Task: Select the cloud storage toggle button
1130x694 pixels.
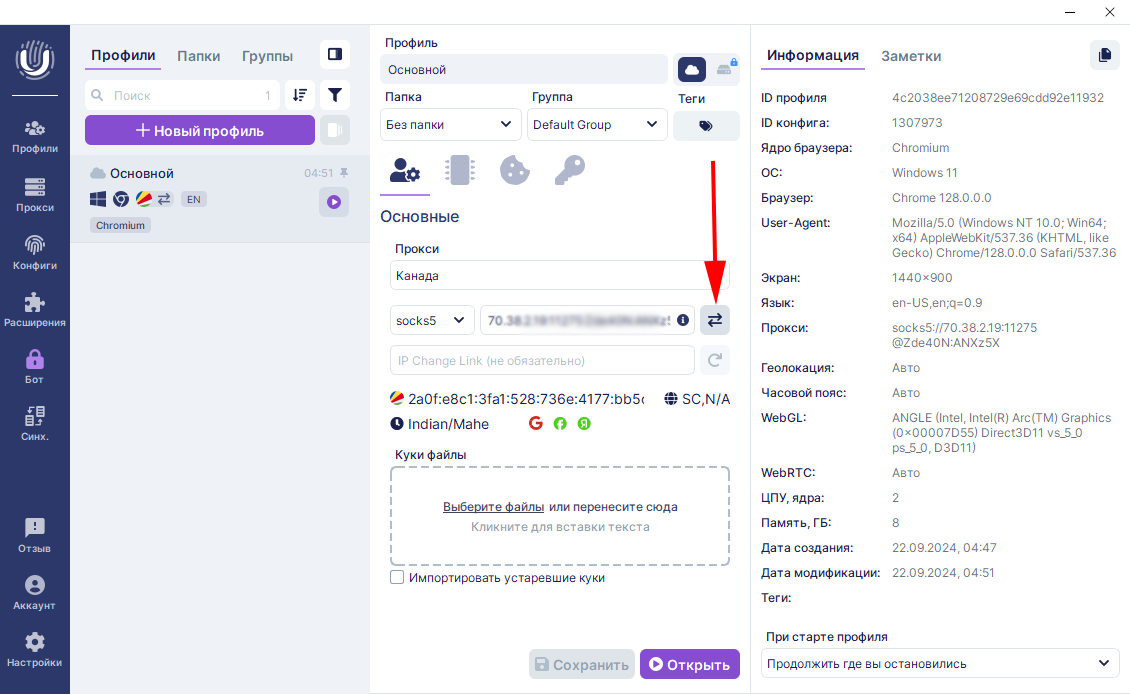Action: pyautogui.click(x=692, y=69)
